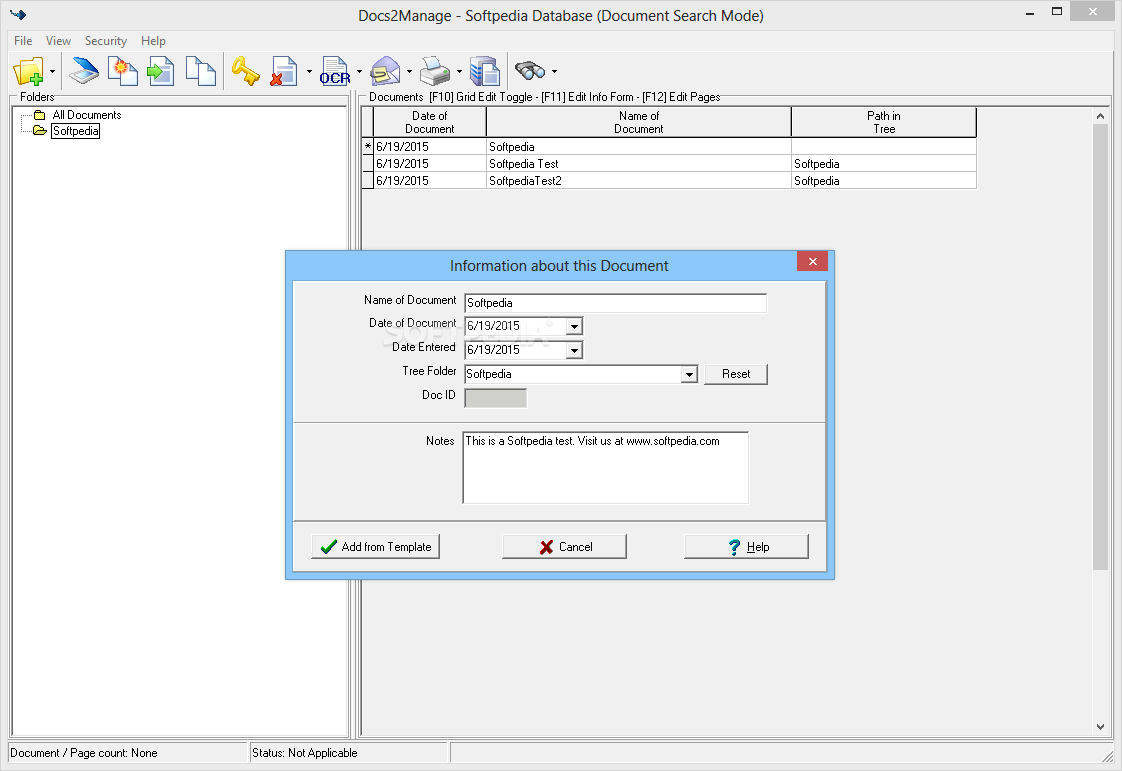Viewport: 1122px width, 771px height.
Task: Click the import document green arrow icon
Action: pyautogui.click(x=161, y=72)
